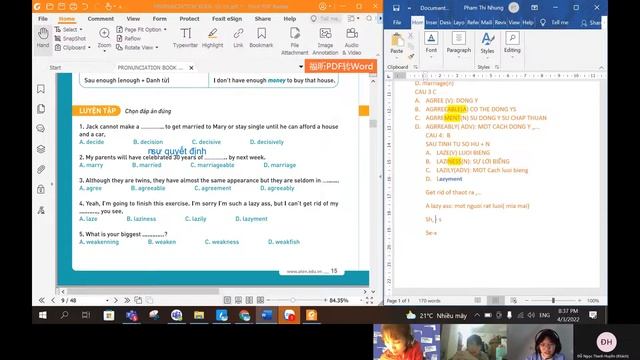Click Share button in Word
The width and height of the screenshot is (640, 360).
click(x=591, y=22)
